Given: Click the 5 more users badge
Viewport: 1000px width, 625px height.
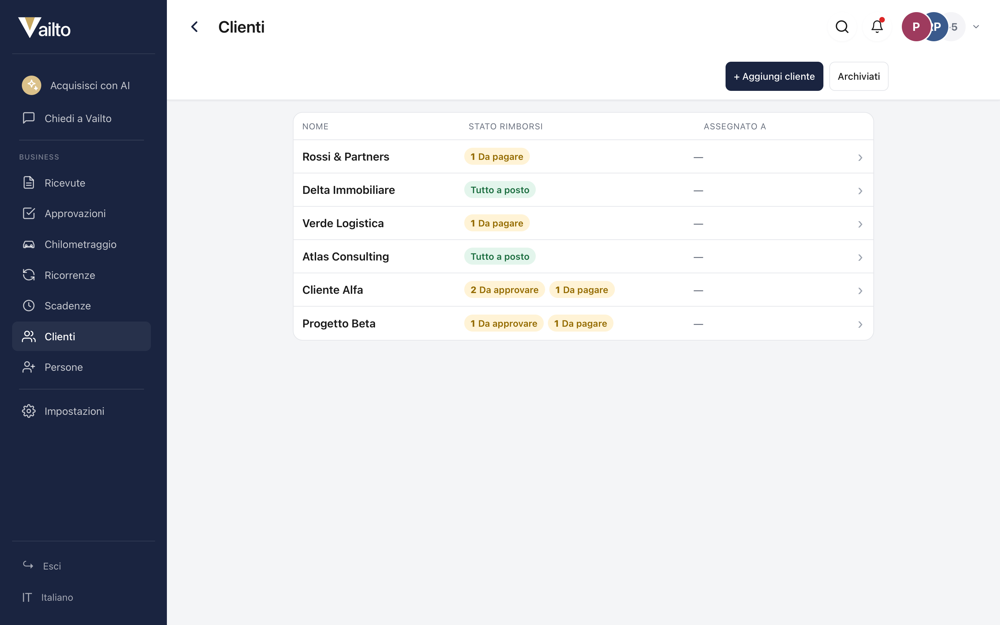Looking at the screenshot, I should pyautogui.click(x=955, y=27).
